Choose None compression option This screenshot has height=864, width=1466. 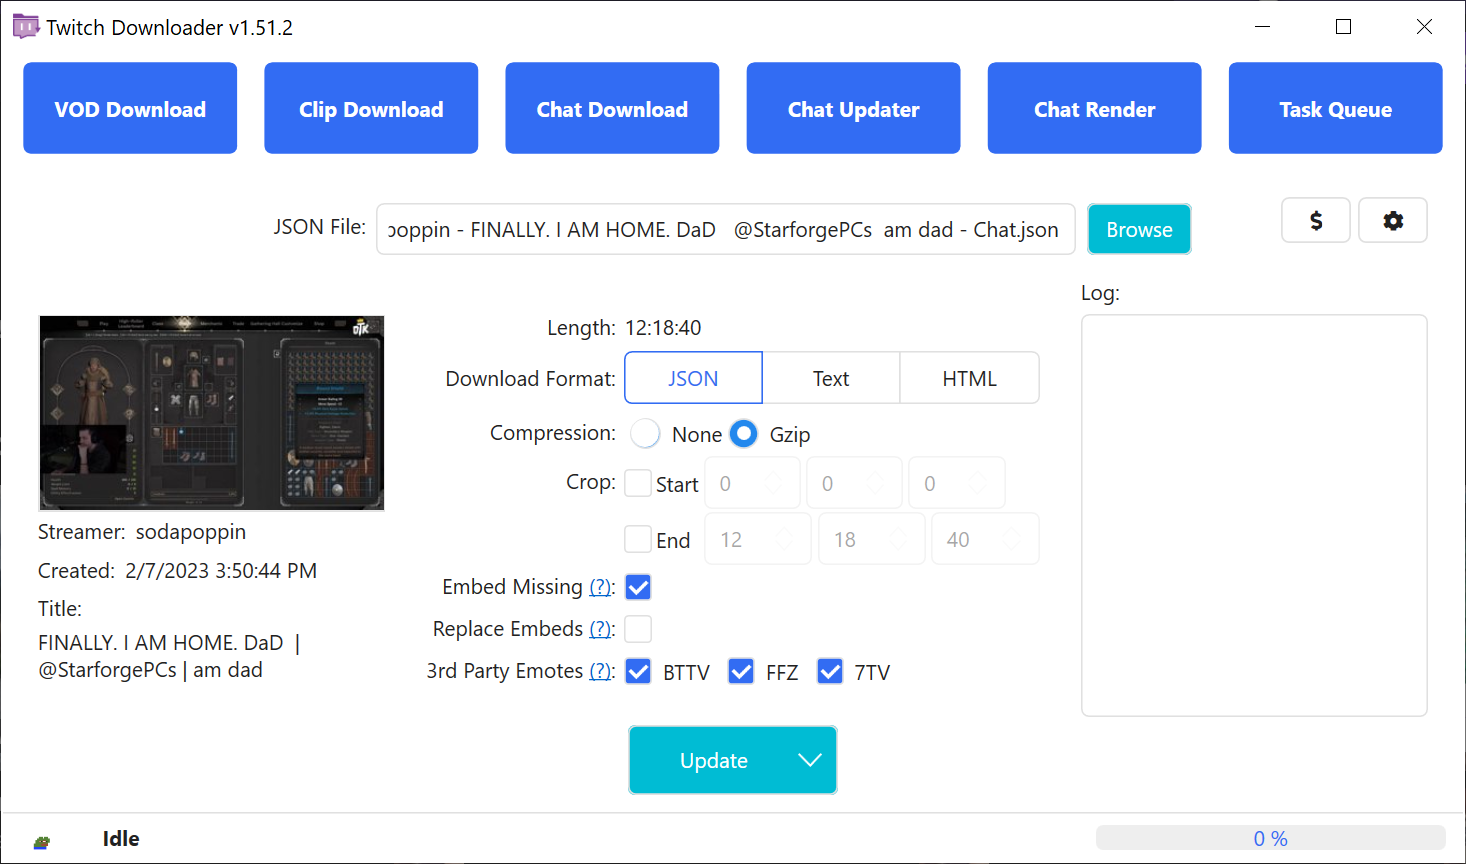coord(645,434)
